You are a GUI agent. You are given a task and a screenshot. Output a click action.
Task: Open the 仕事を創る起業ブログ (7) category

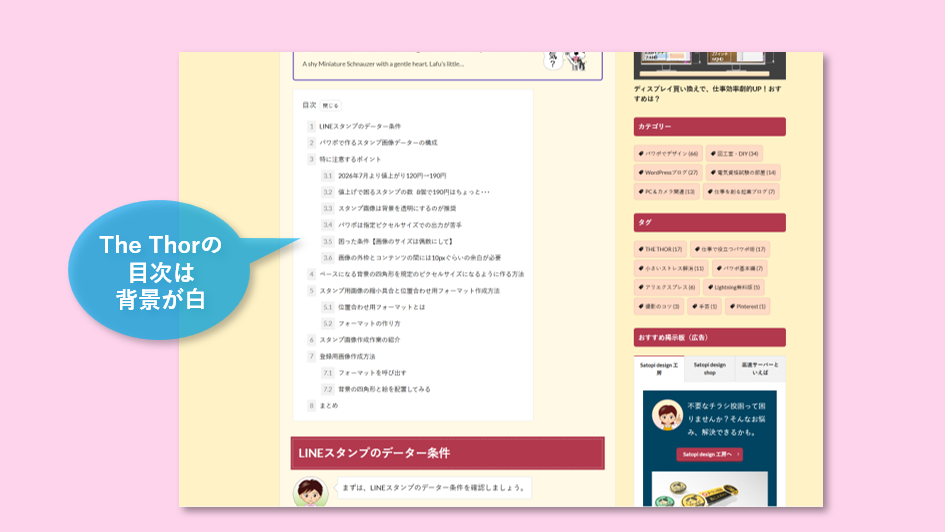click(x=741, y=192)
